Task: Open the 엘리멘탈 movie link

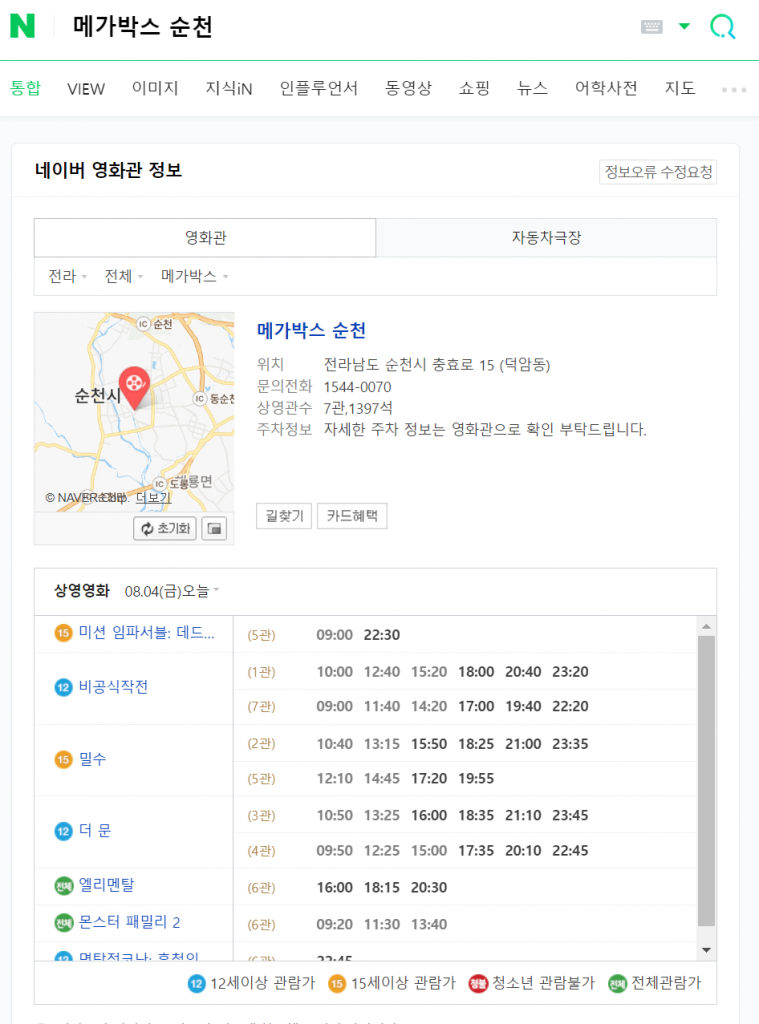Action: coord(106,885)
